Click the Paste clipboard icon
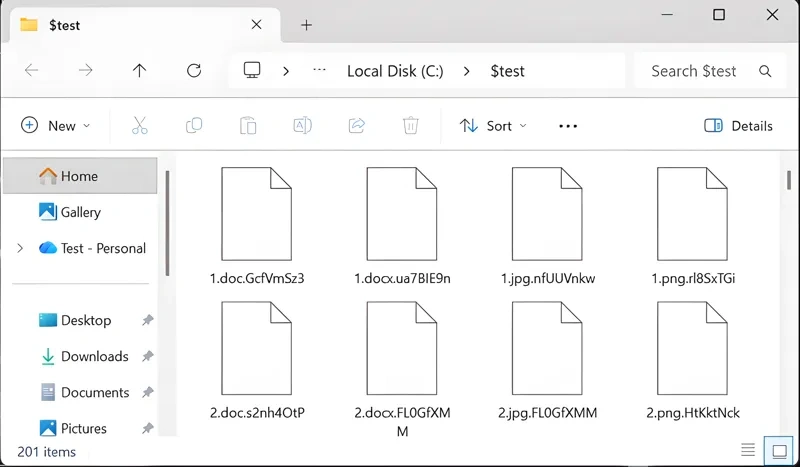 click(x=248, y=126)
